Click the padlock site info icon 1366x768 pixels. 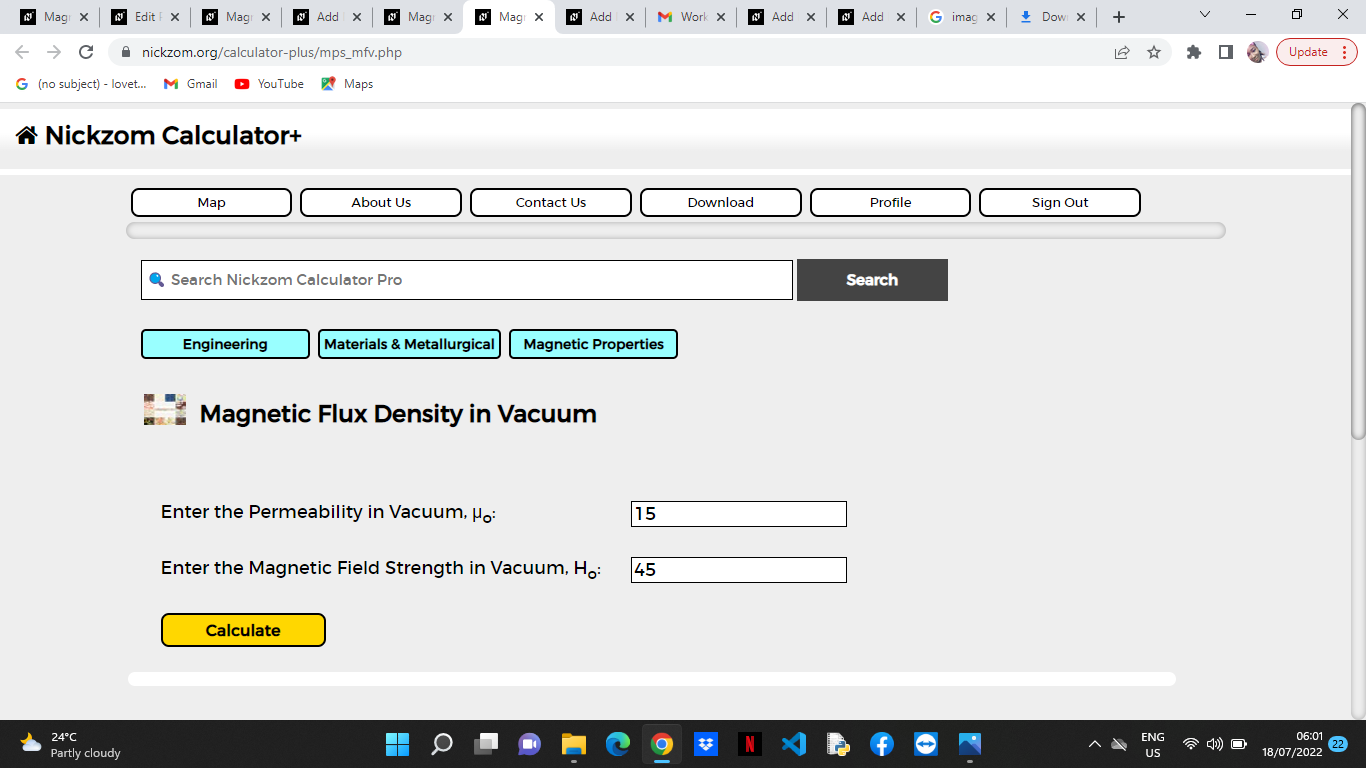click(126, 52)
